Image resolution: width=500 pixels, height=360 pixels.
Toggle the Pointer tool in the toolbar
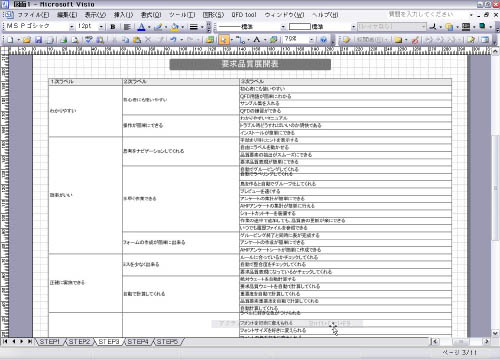224,40
